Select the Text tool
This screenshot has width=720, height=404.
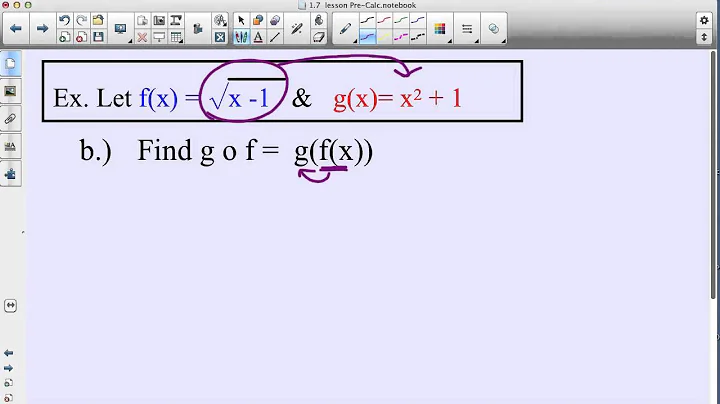(x=258, y=37)
